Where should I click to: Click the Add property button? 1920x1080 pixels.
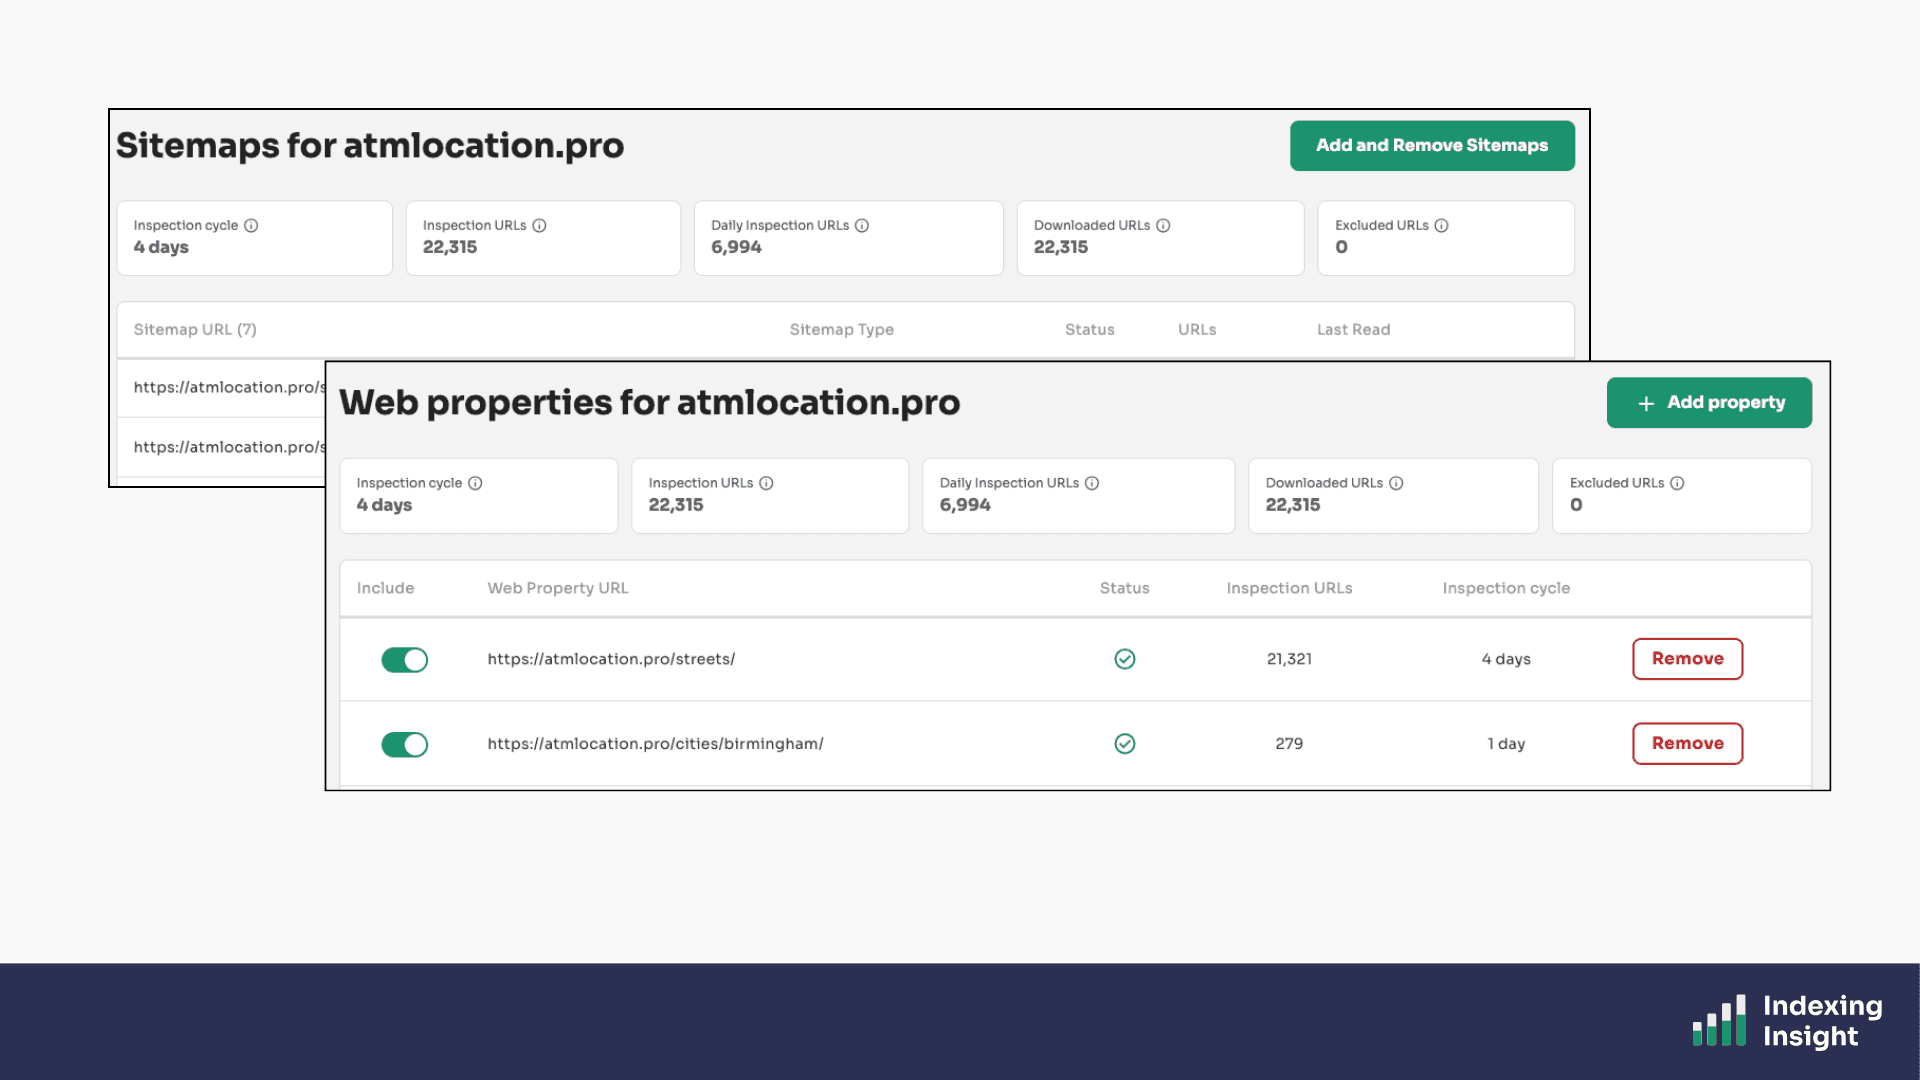point(1709,403)
